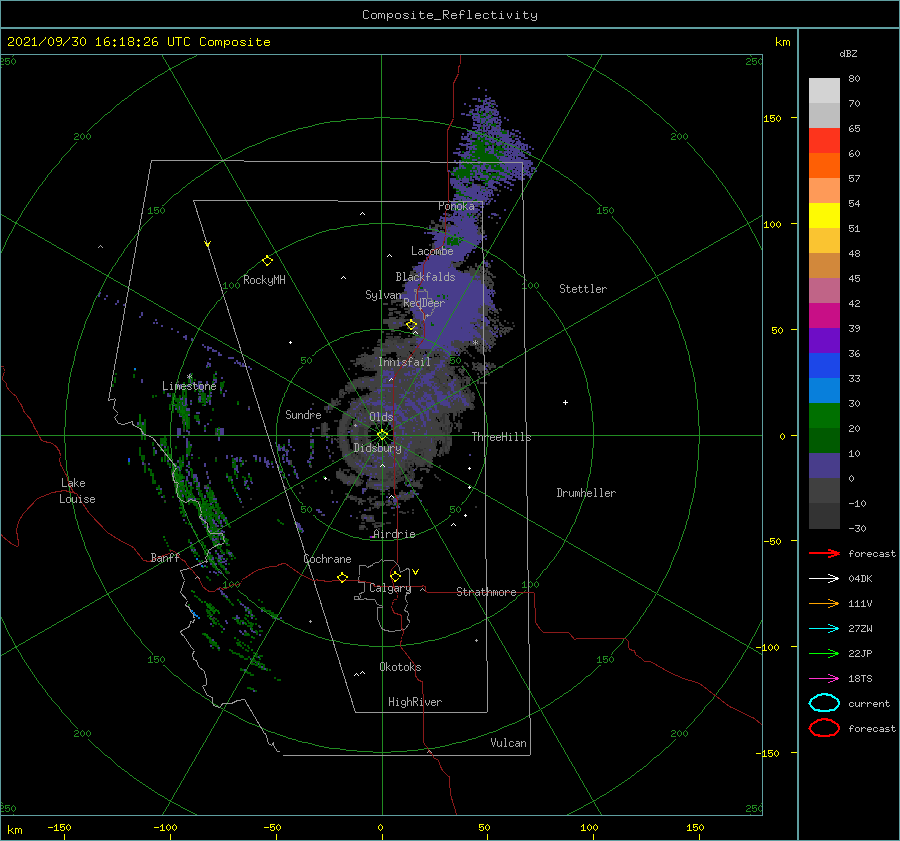
Task: Click the cyan current ellipse icon
Action: 824,703
